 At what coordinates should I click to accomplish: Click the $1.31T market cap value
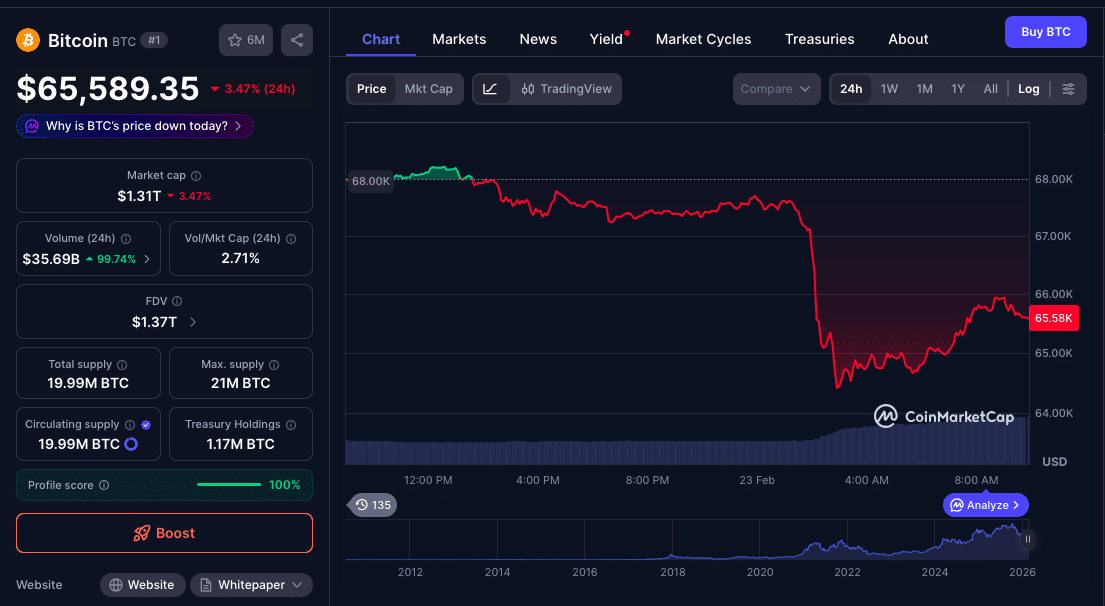tap(139, 196)
